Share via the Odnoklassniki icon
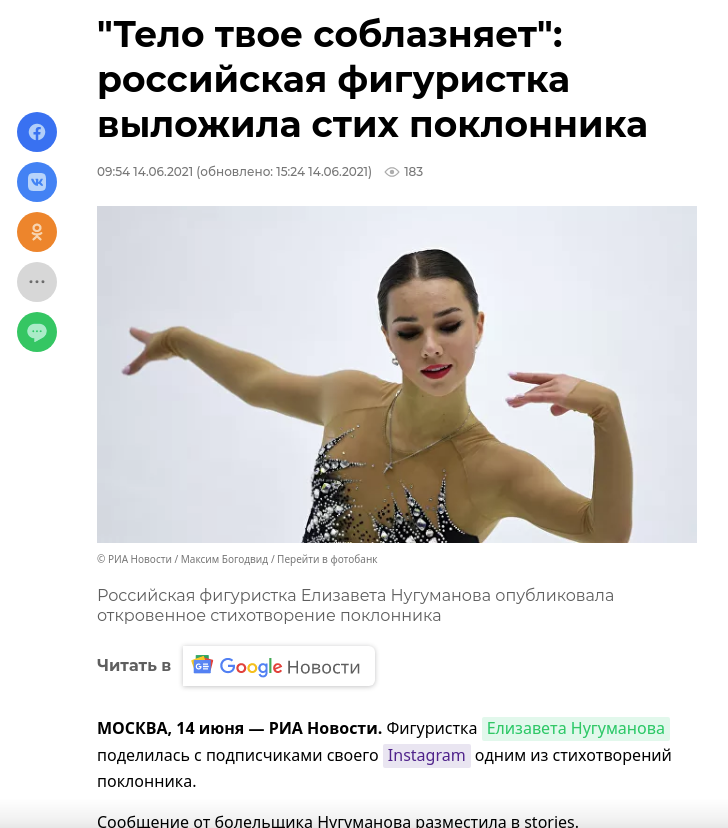 37,232
